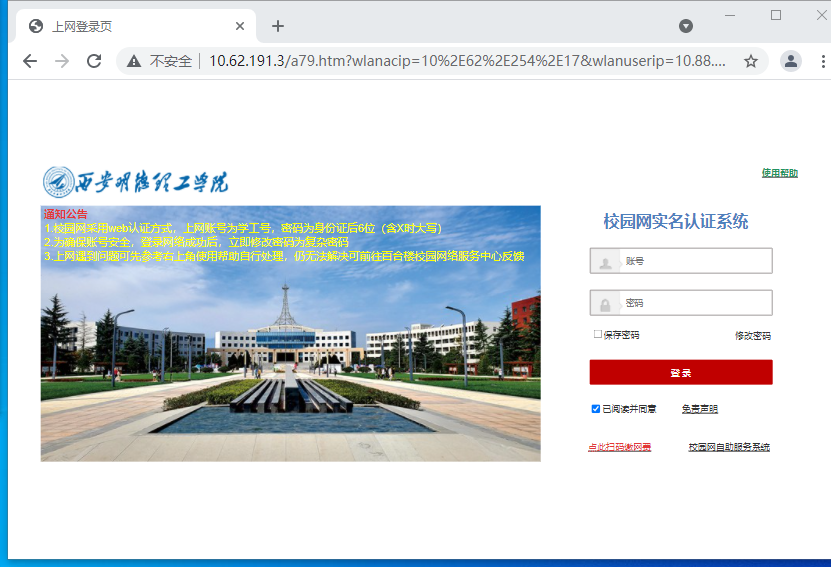Bookmark this page with star icon
Screen dimensions: 831x567
click(x=751, y=61)
